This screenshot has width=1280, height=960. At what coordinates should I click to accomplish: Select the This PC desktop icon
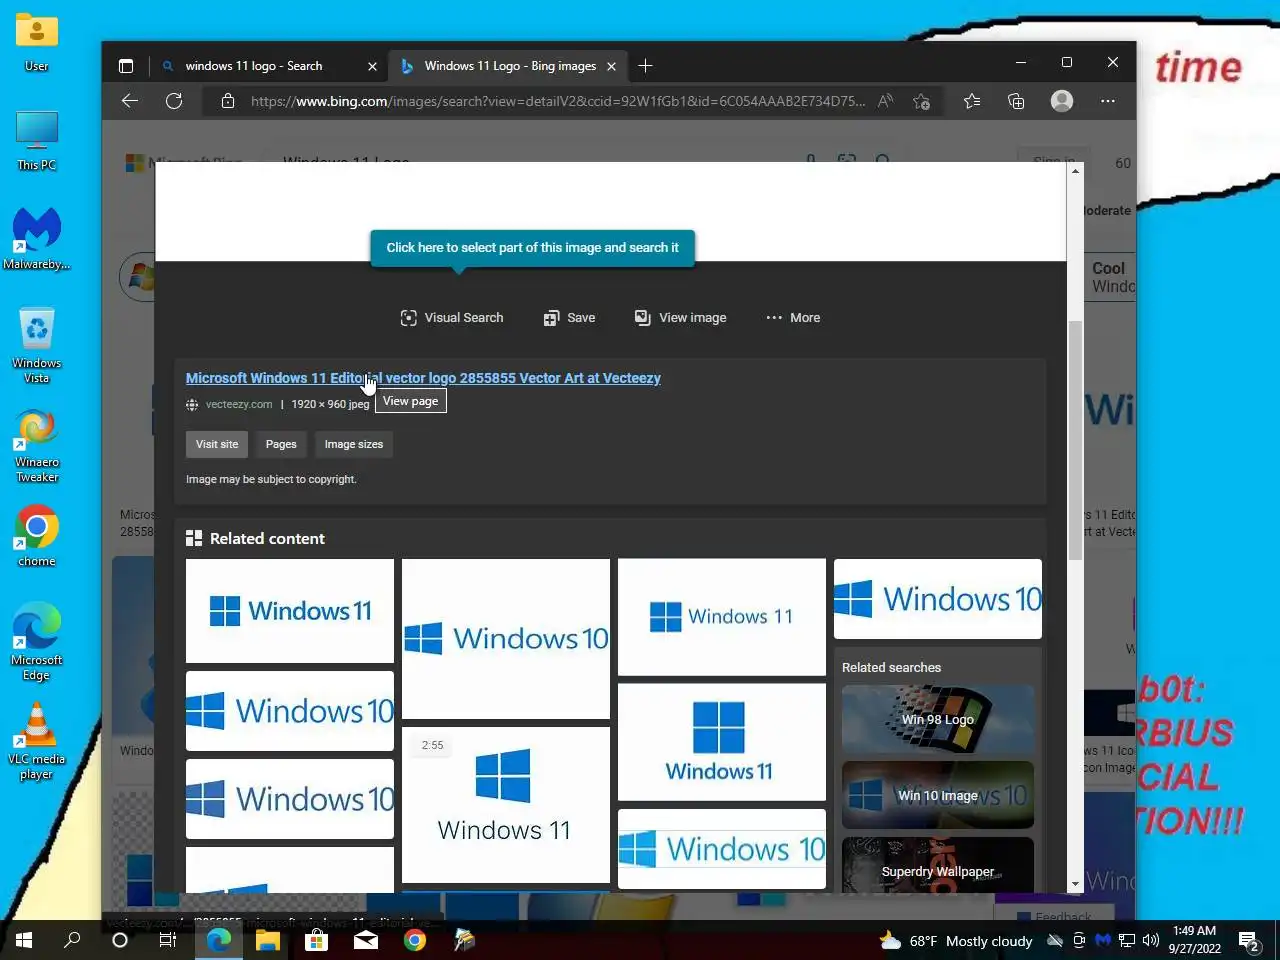[x=37, y=140]
